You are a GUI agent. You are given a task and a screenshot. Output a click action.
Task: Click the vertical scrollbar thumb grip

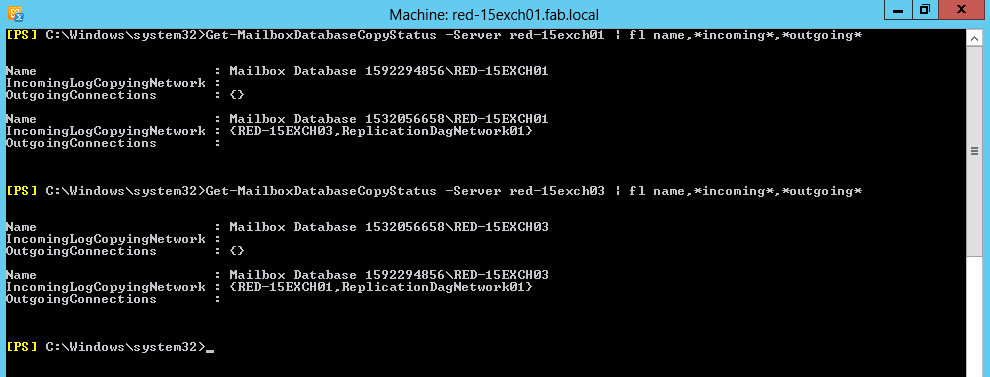click(x=974, y=151)
